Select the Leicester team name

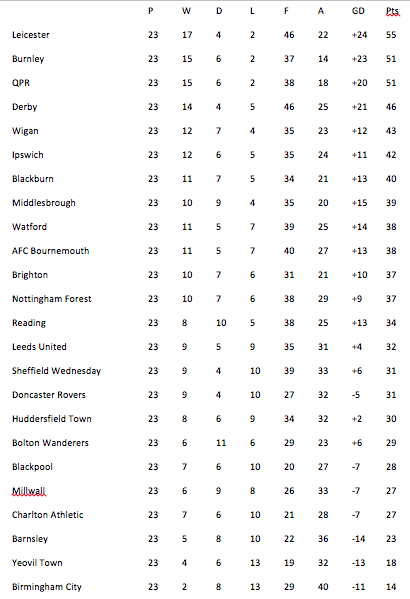[x=31, y=35]
